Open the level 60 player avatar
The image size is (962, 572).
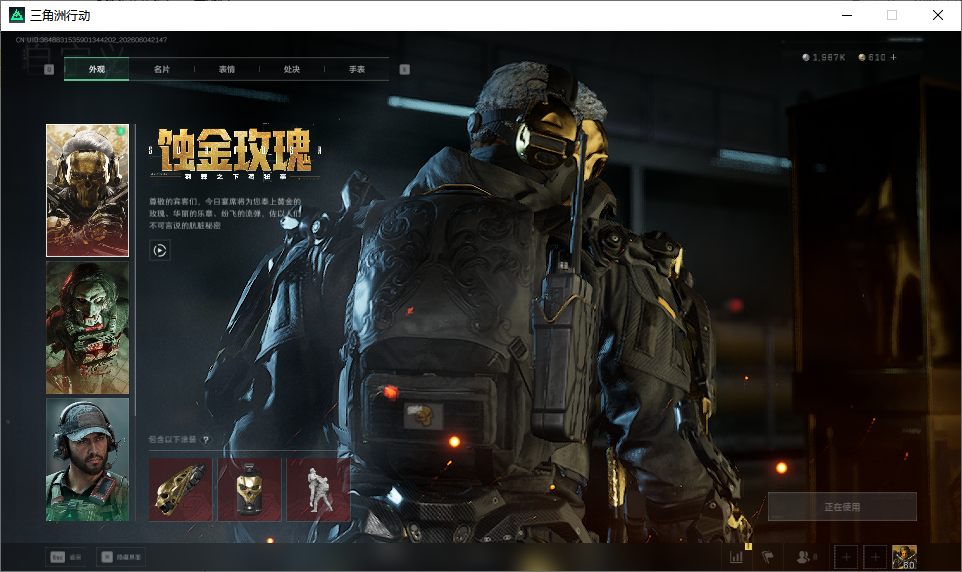pos(904,557)
